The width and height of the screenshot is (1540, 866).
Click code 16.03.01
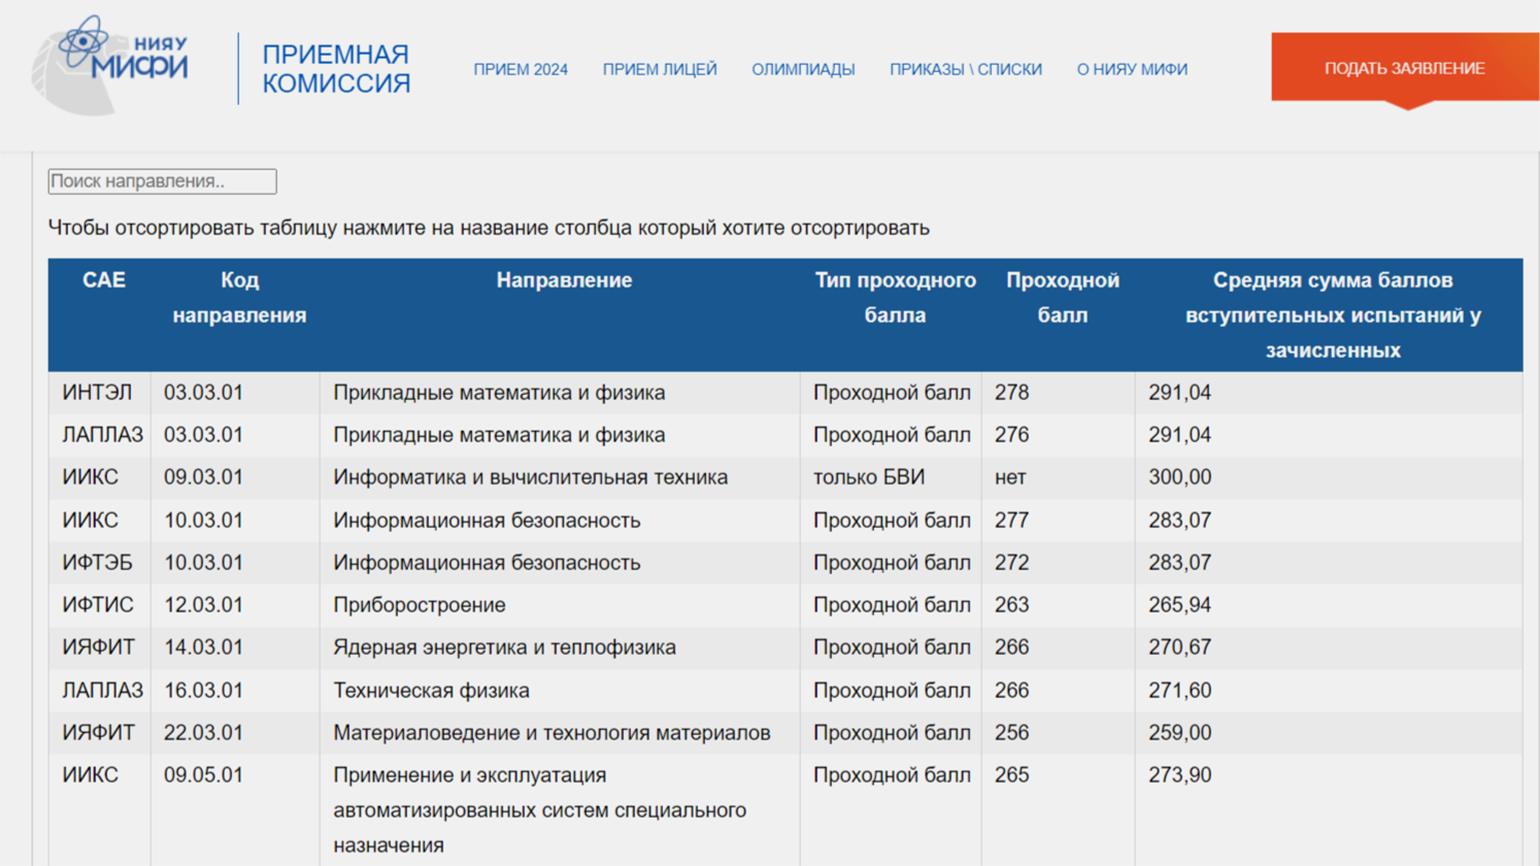tap(203, 690)
